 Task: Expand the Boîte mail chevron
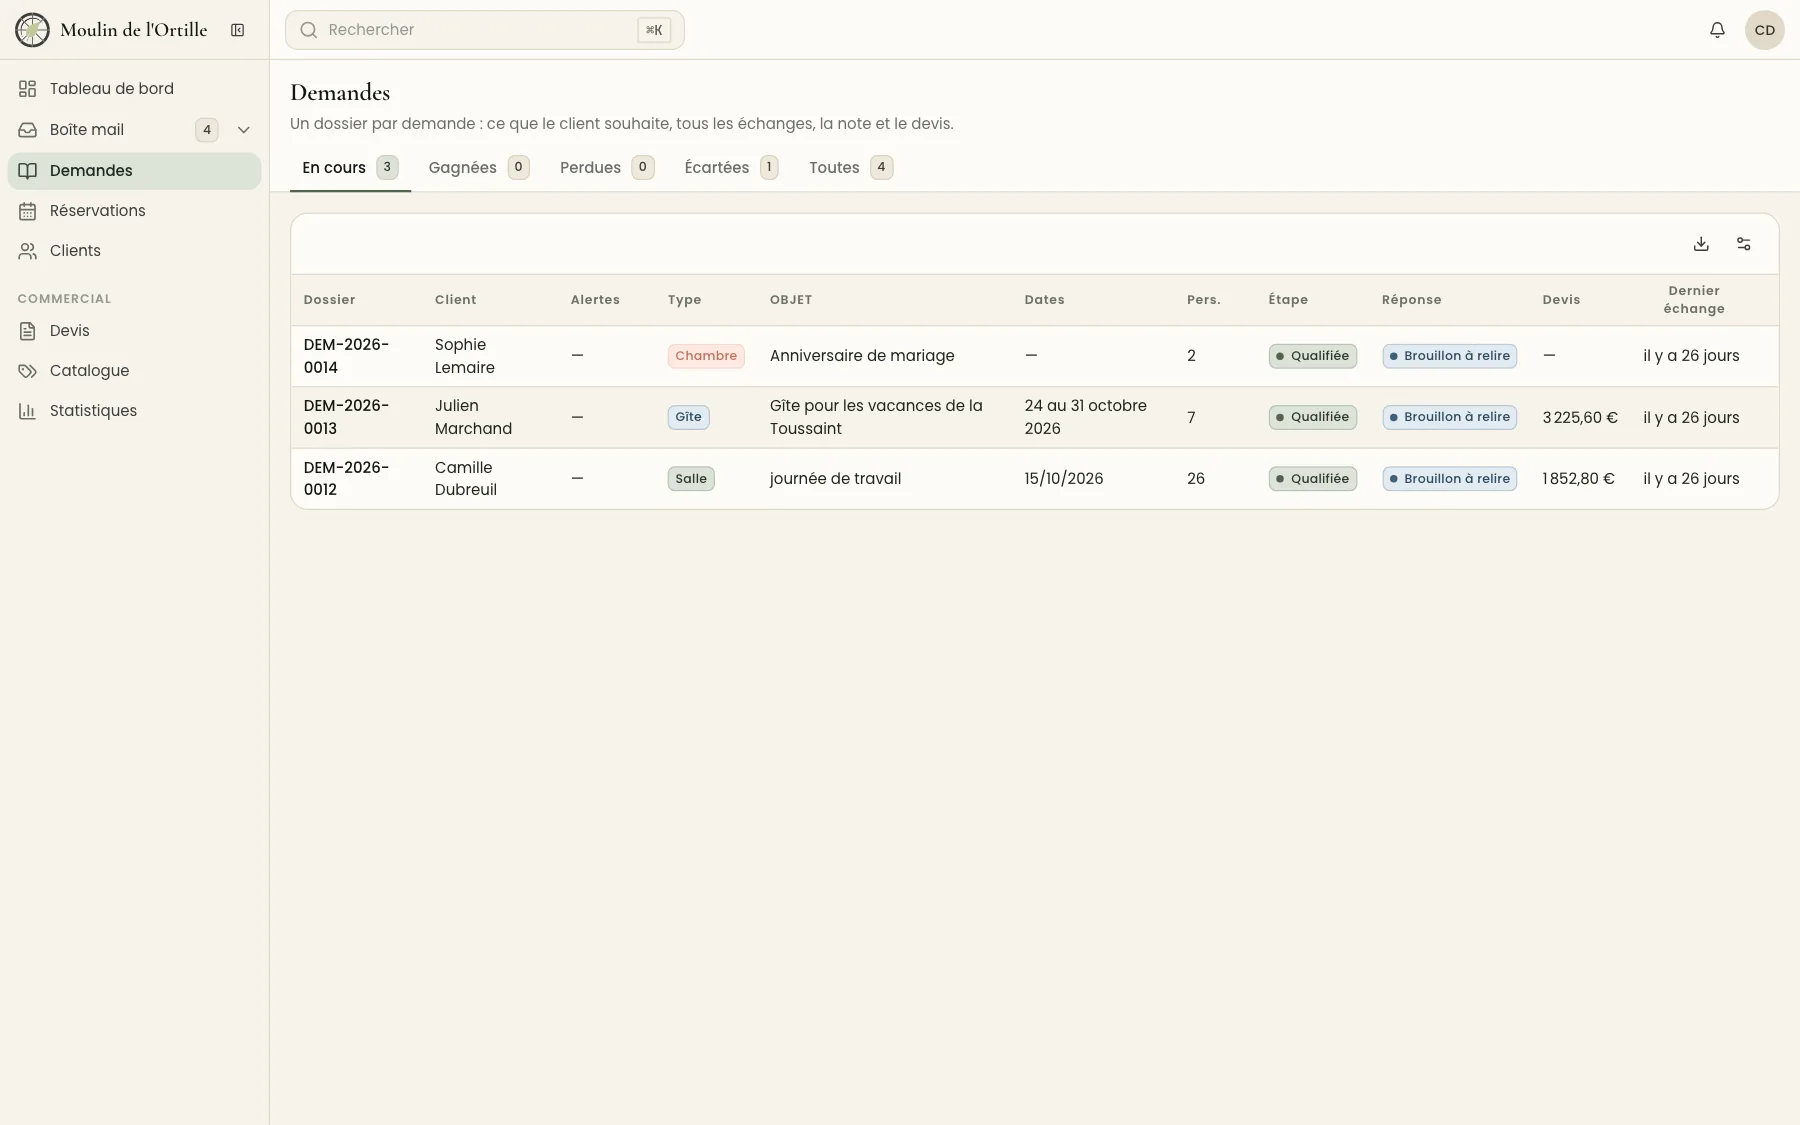click(243, 130)
